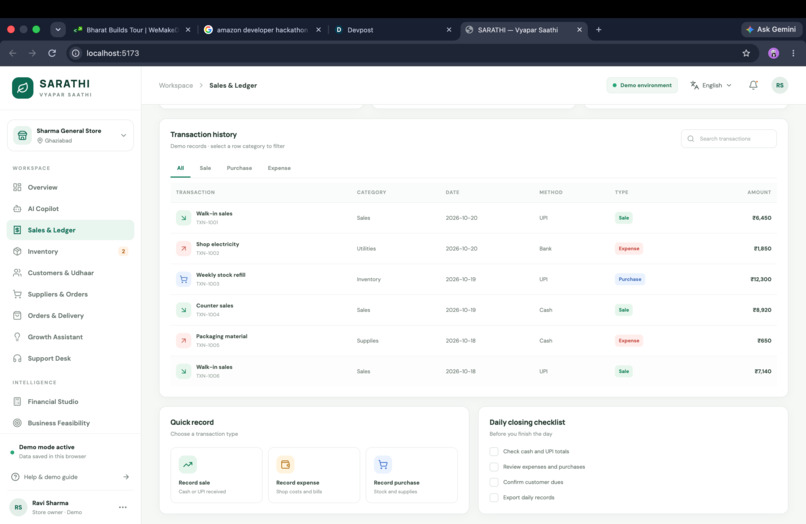Click the Record expense card
Viewport: 806px width, 524px height.
tap(314, 475)
